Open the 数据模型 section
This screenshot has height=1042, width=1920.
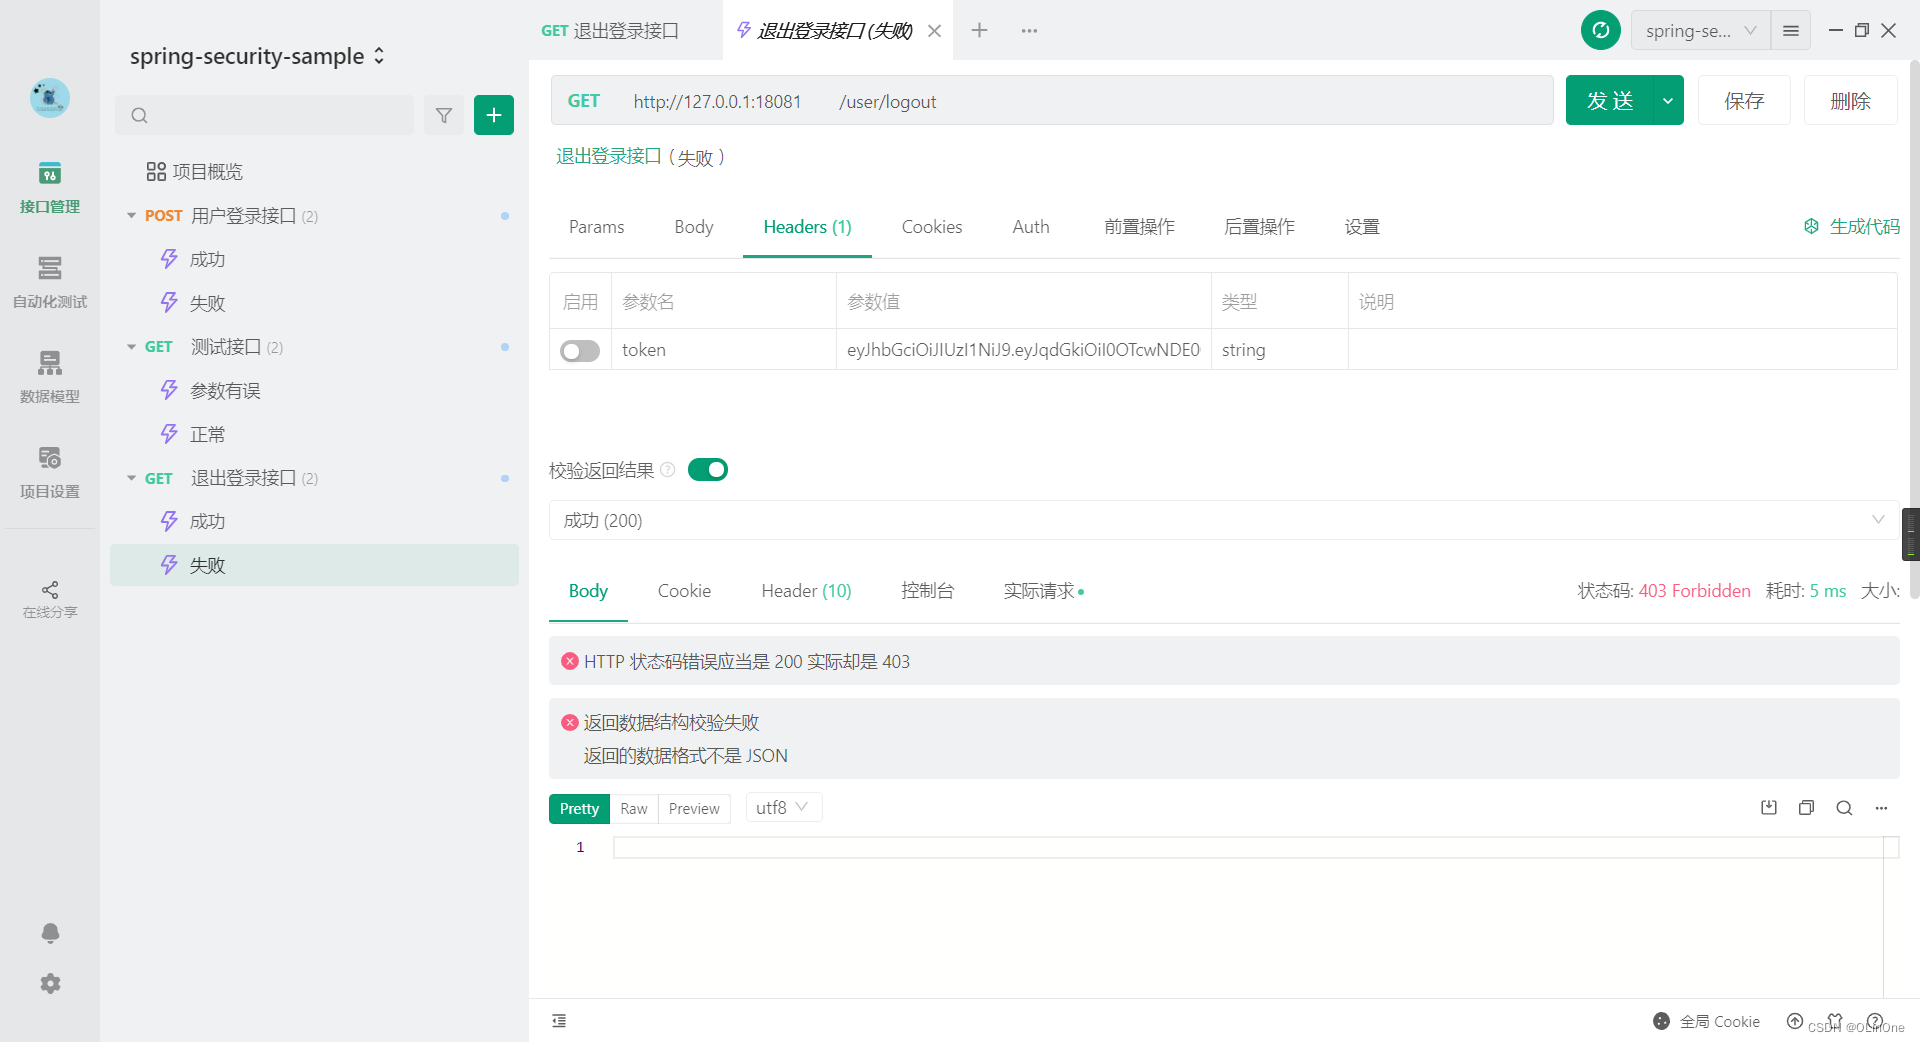click(49, 378)
